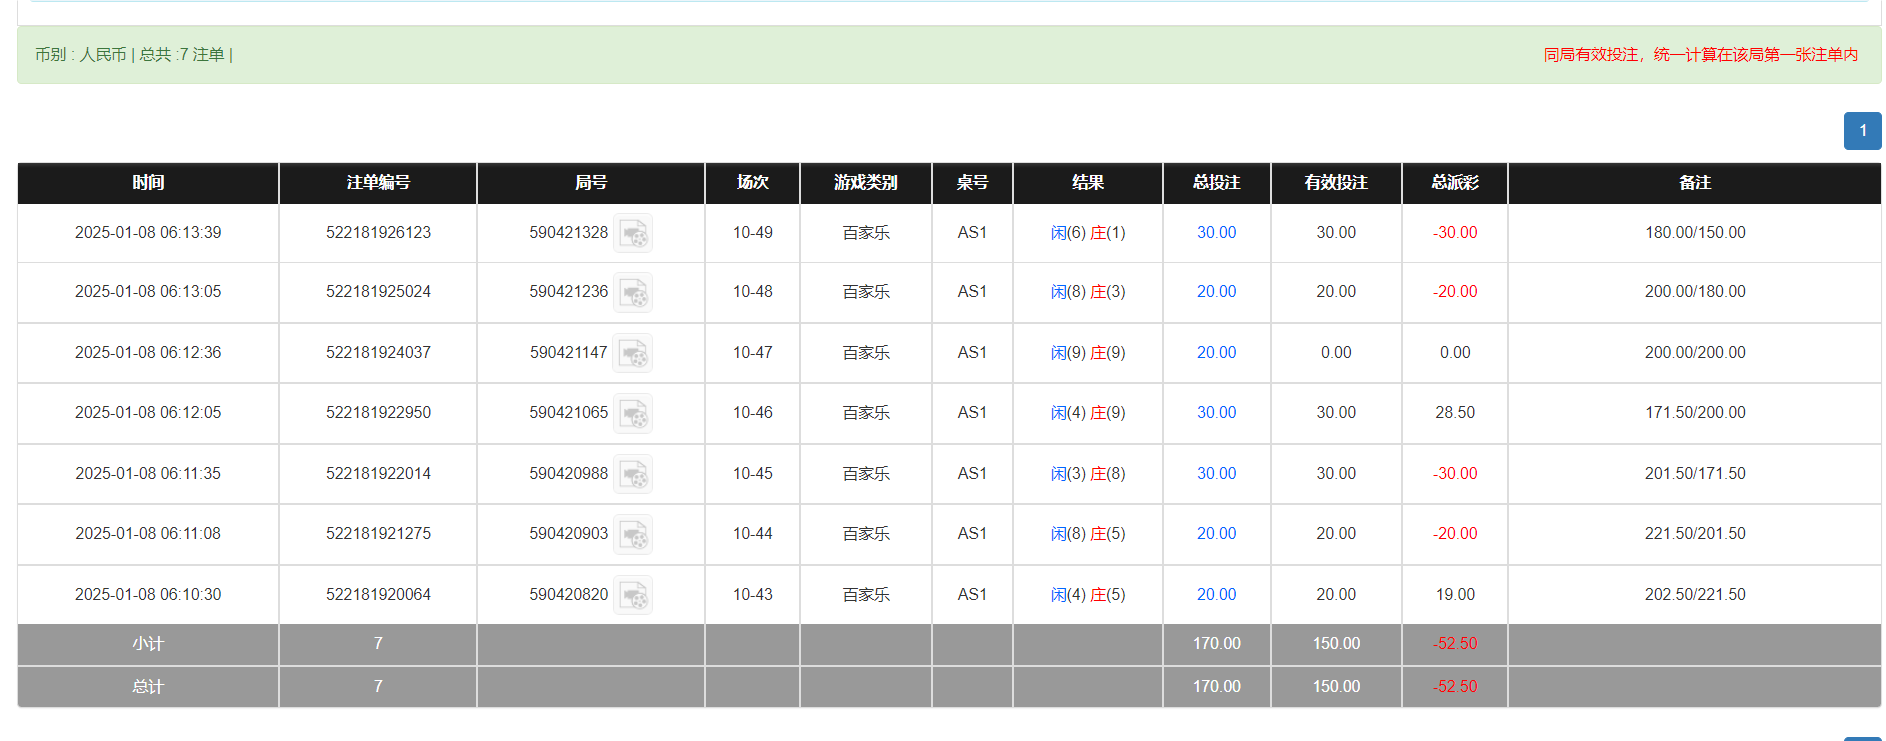
Task: Open video replay icon for round 590420988
Action: tap(633, 474)
